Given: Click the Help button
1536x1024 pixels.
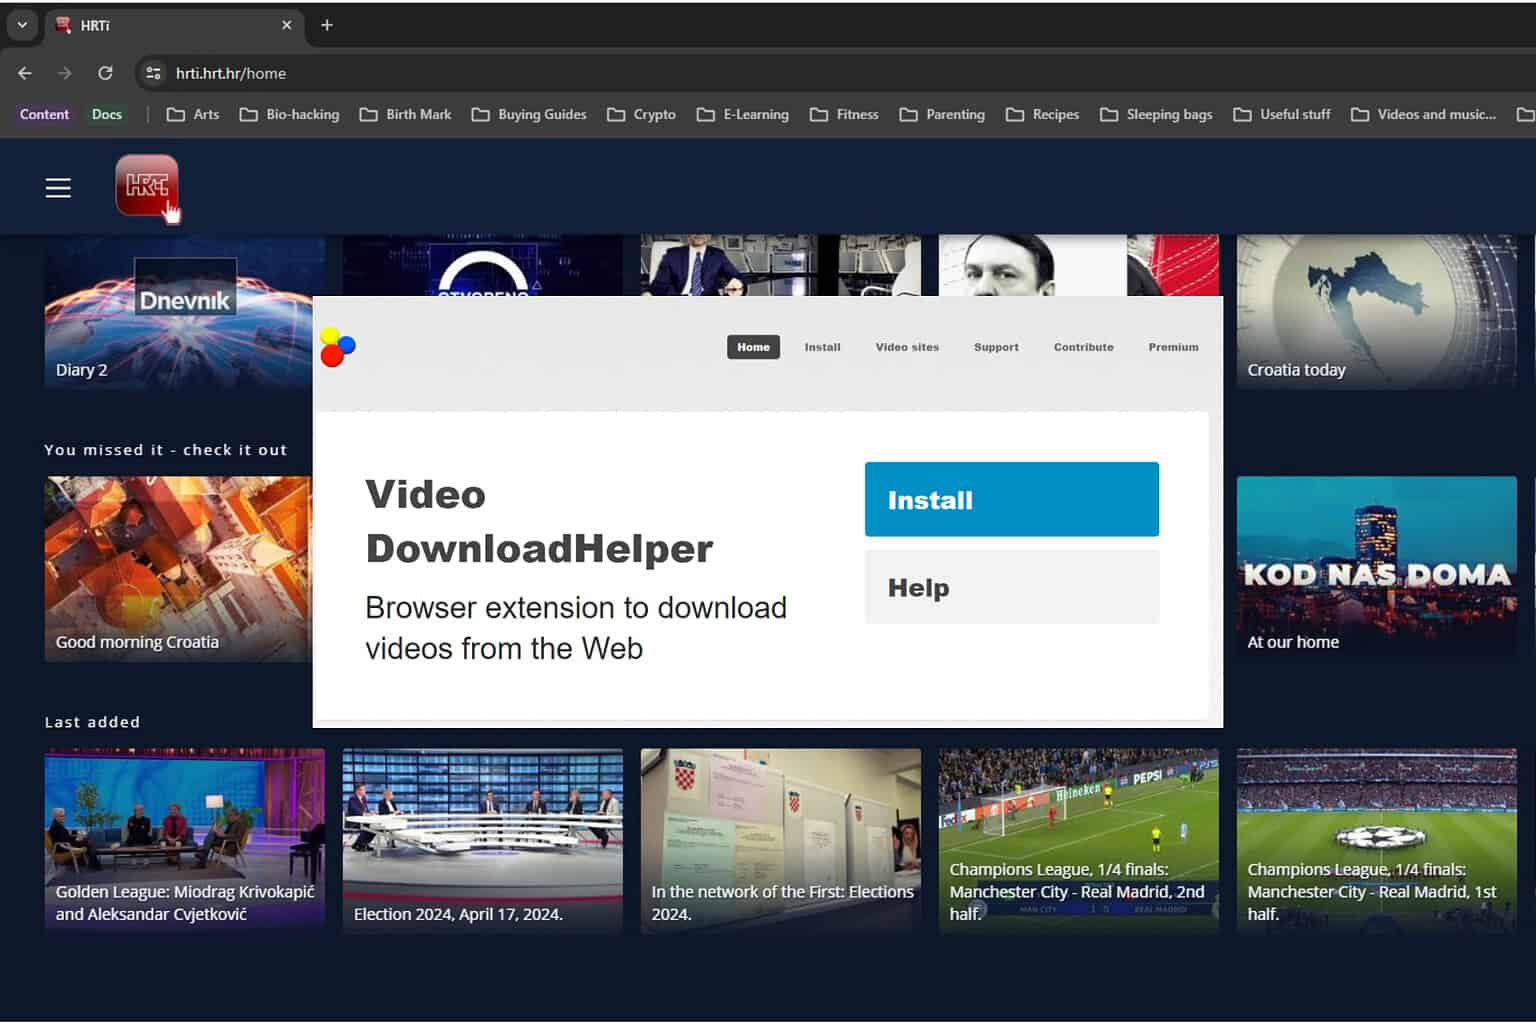Looking at the screenshot, I should [x=1010, y=587].
